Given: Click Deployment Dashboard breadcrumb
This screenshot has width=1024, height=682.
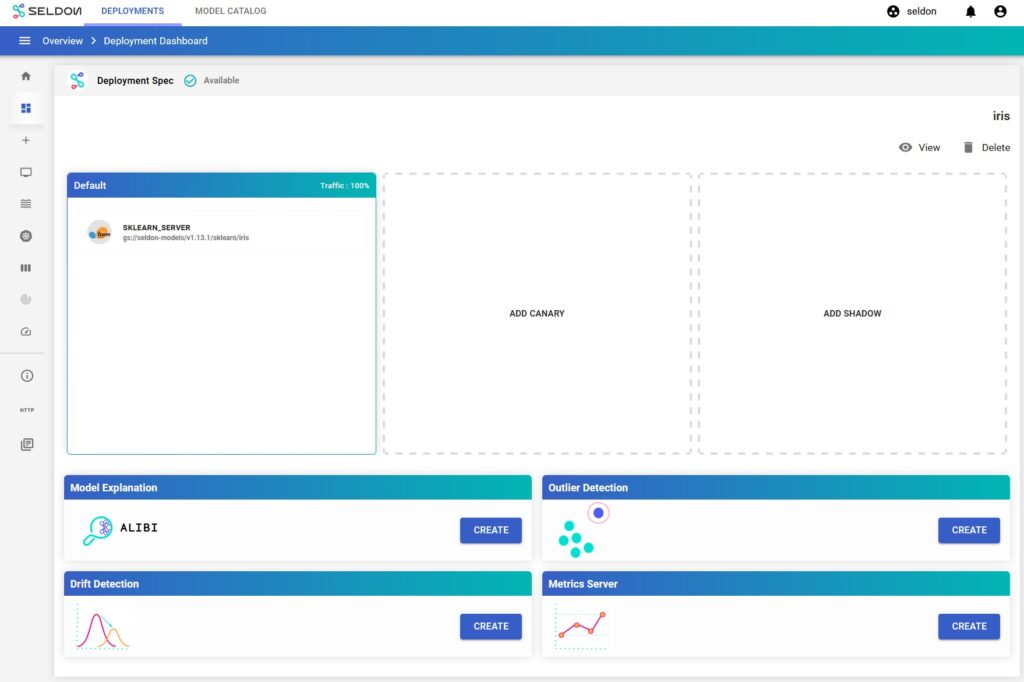Looking at the screenshot, I should [155, 41].
